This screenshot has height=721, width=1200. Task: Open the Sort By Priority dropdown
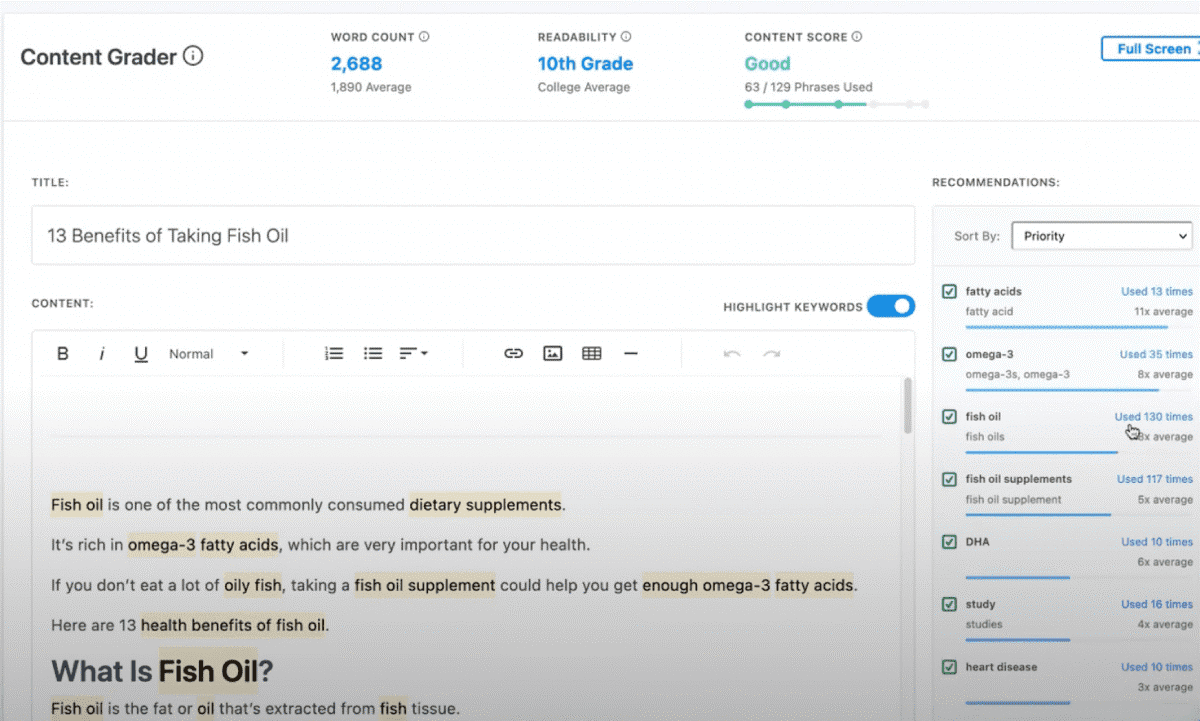(1103, 236)
